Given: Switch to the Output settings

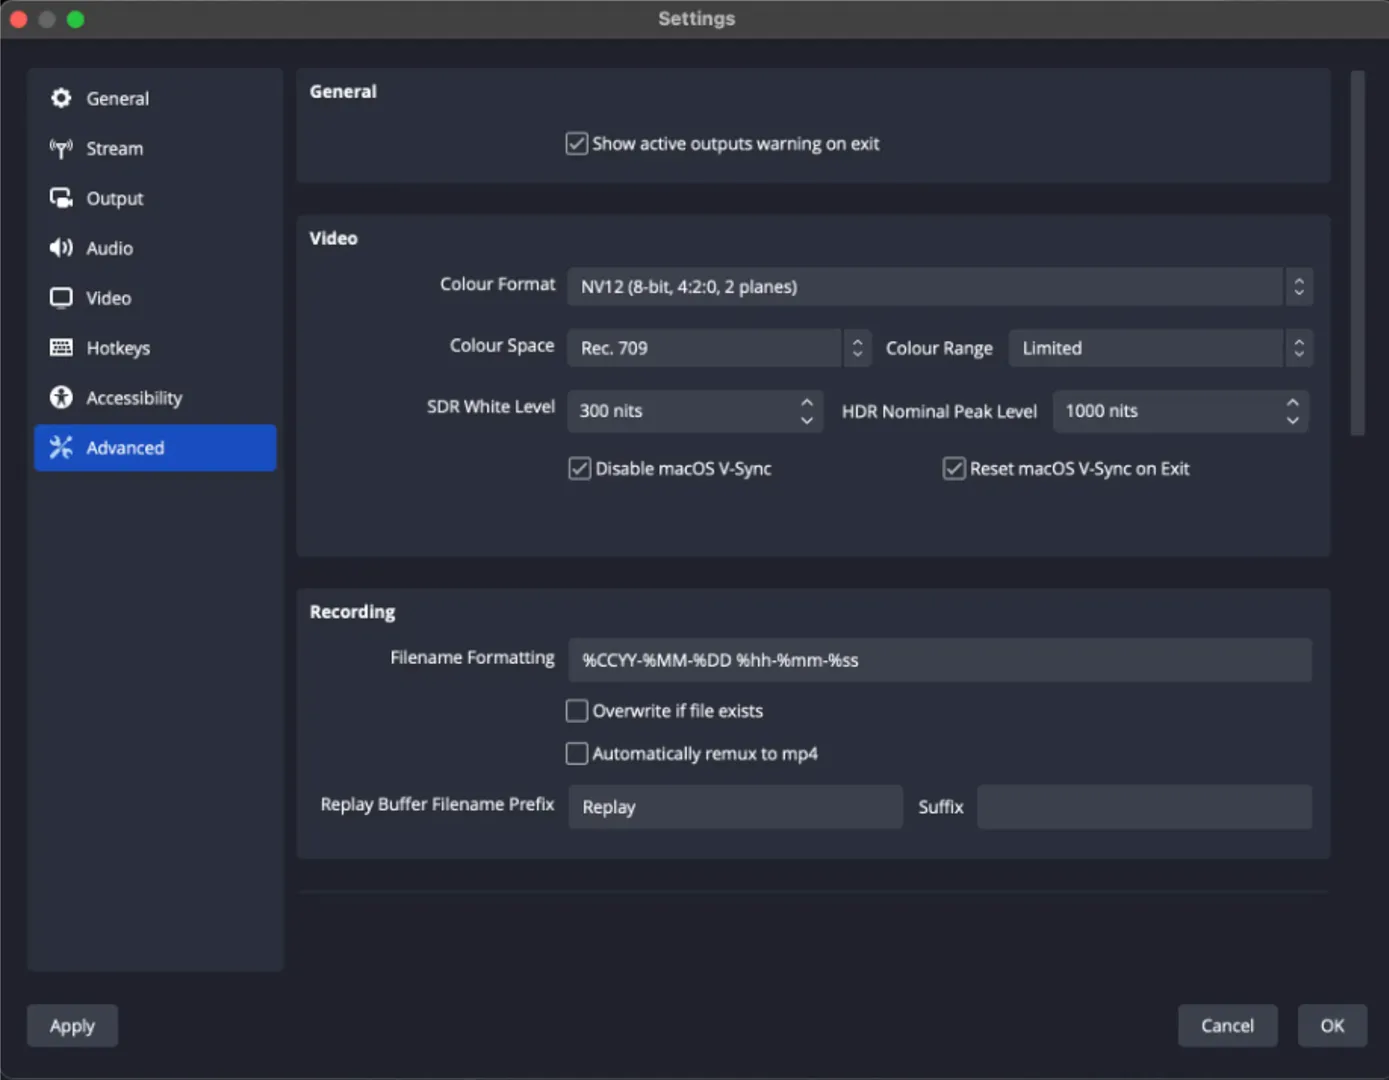Looking at the screenshot, I should pos(155,198).
